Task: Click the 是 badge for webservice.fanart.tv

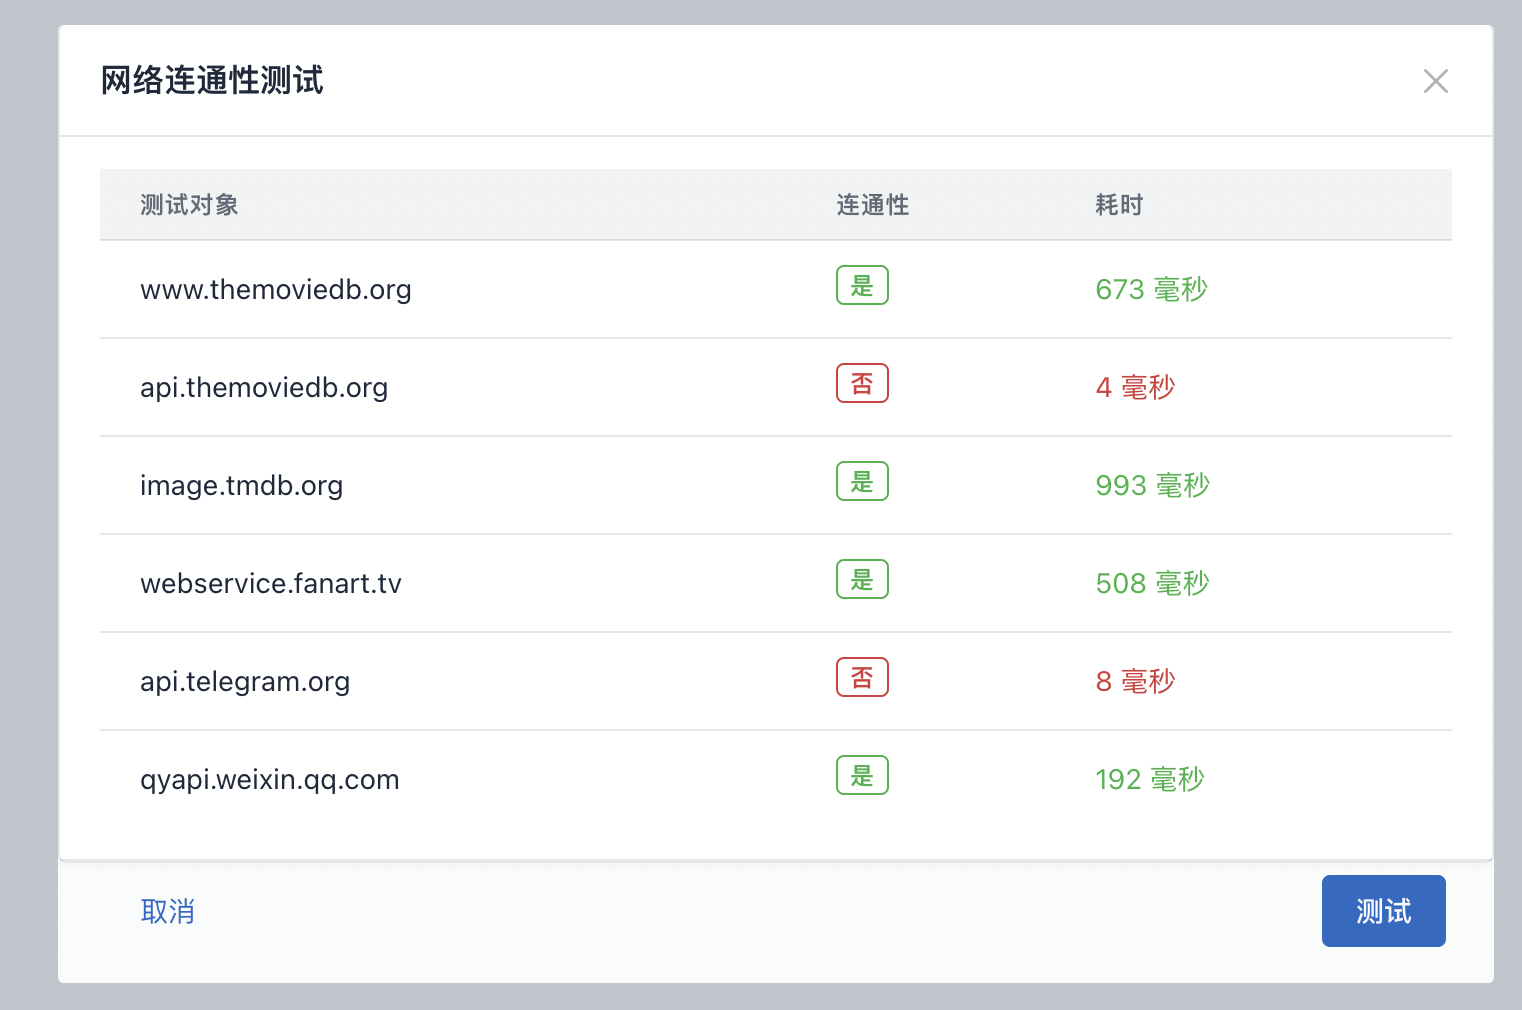Action: [862, 579]
